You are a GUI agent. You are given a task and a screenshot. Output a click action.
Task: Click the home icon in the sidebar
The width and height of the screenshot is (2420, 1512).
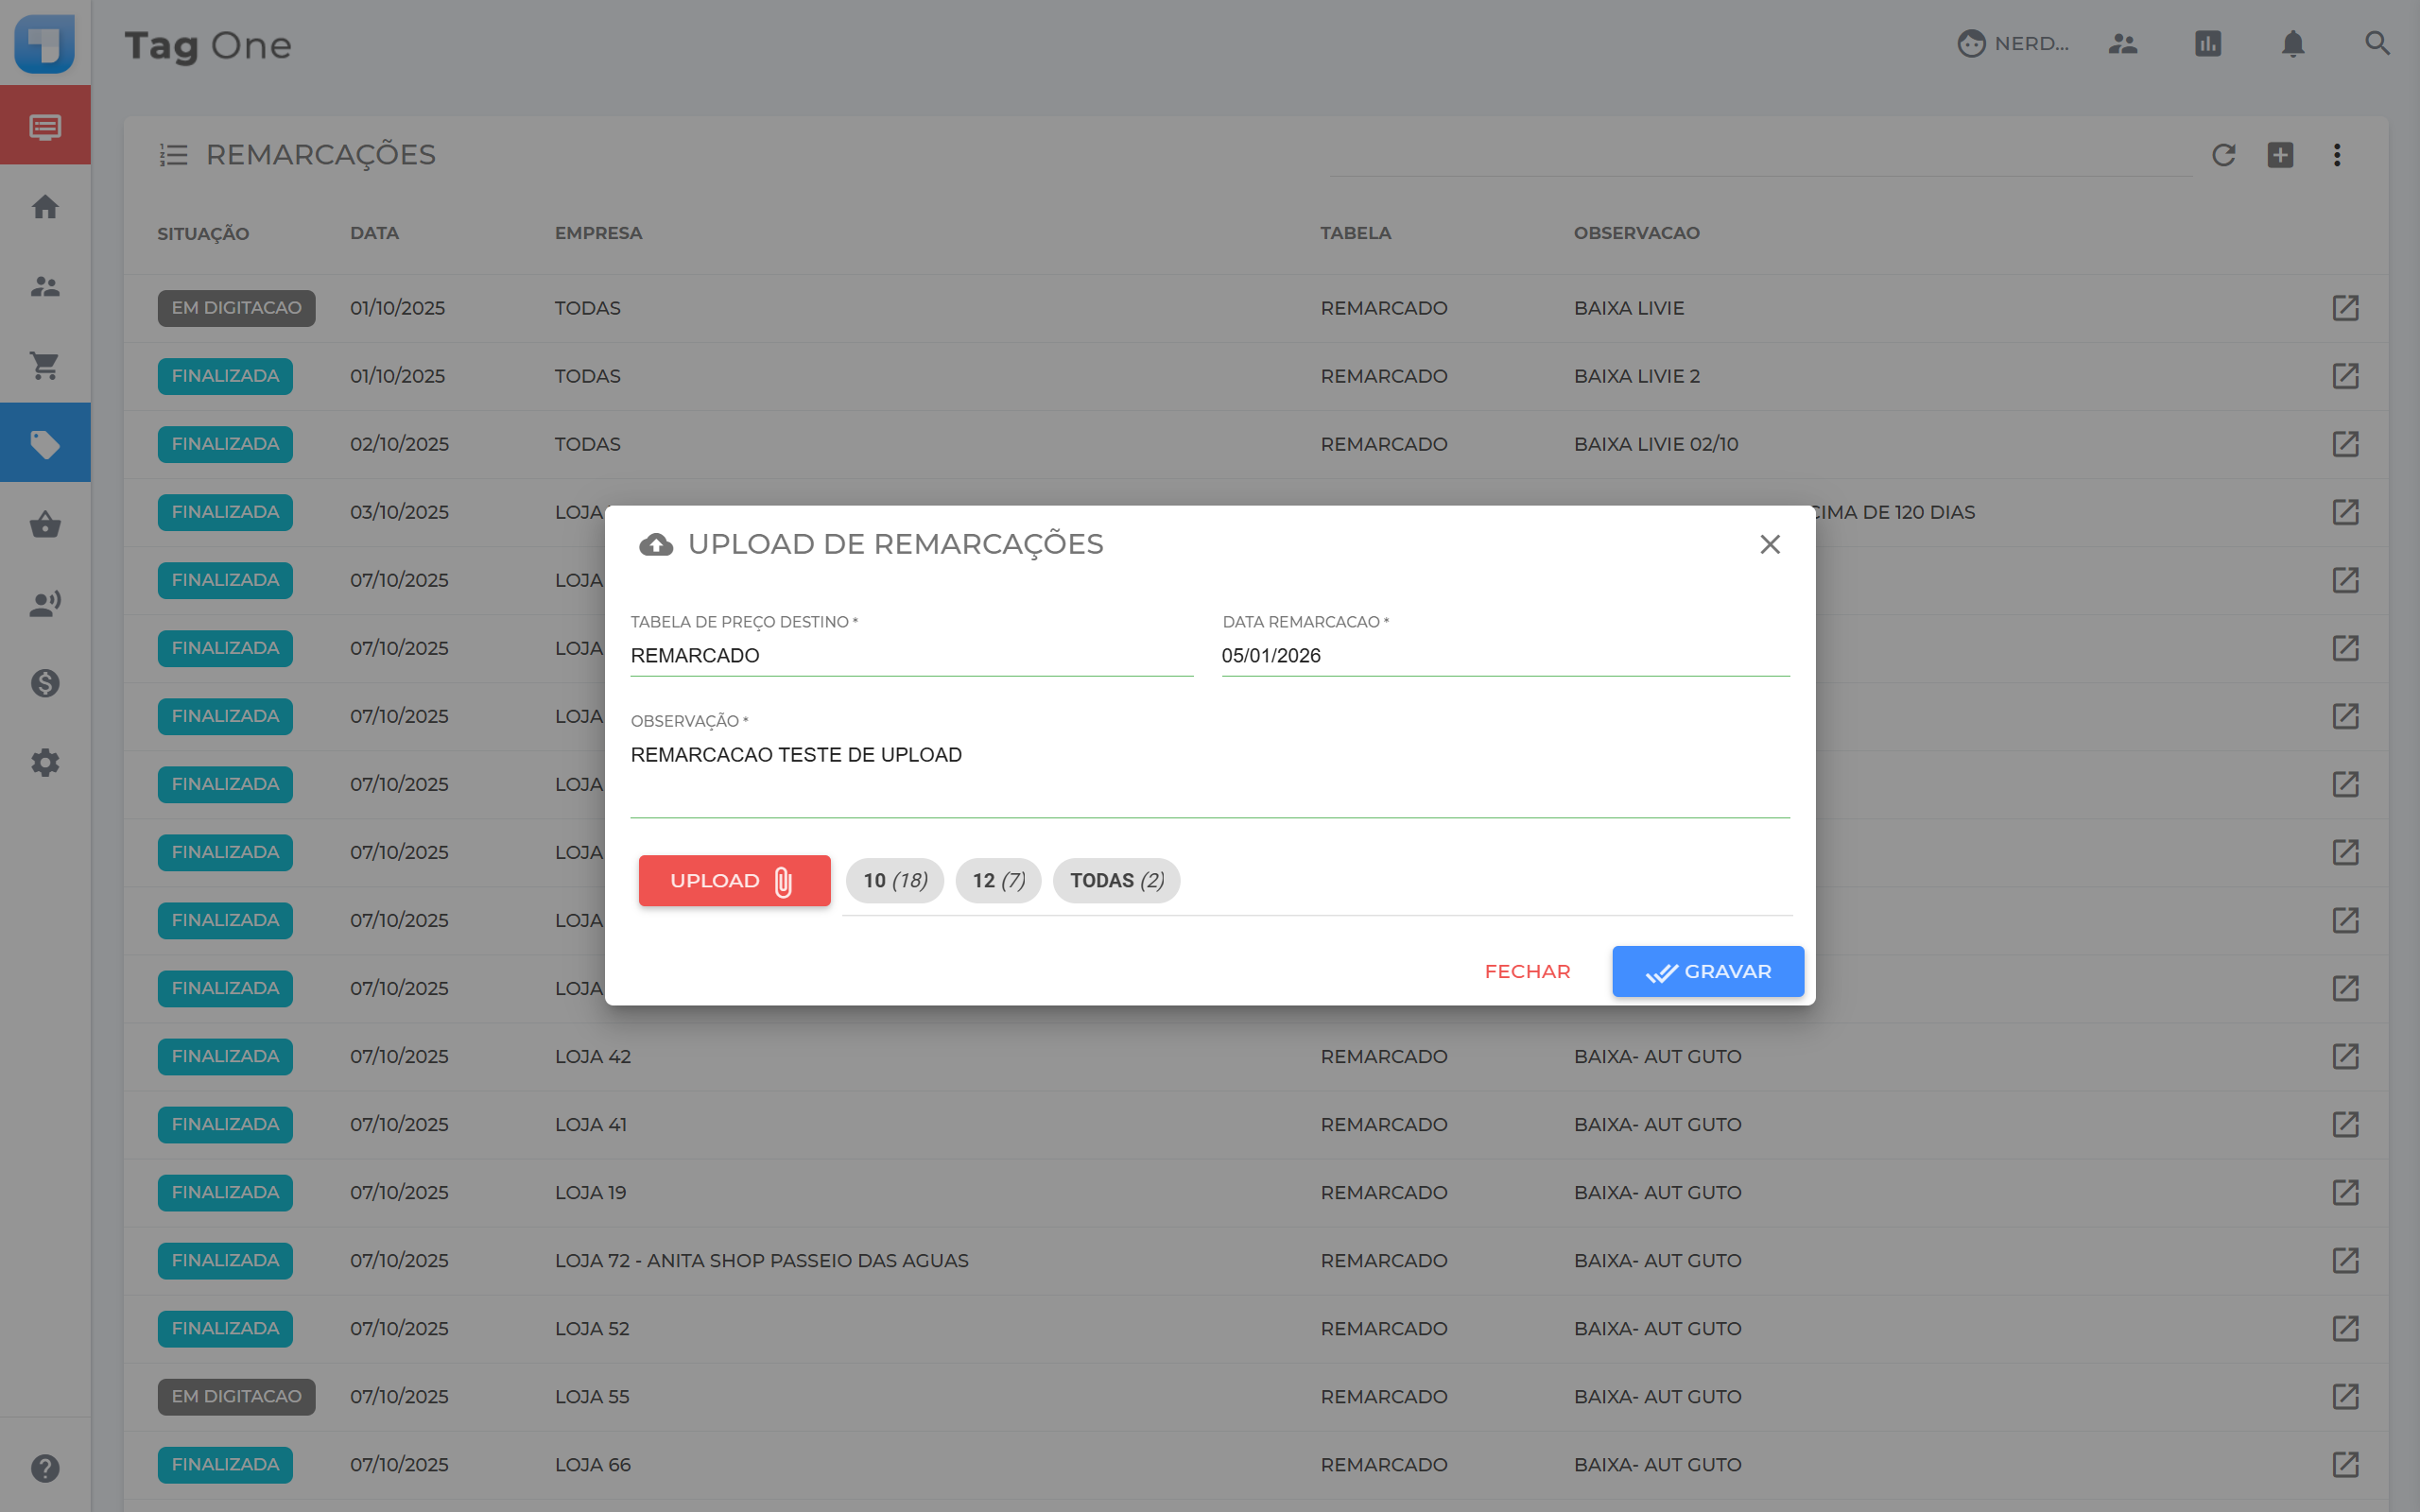pos(45,207)
